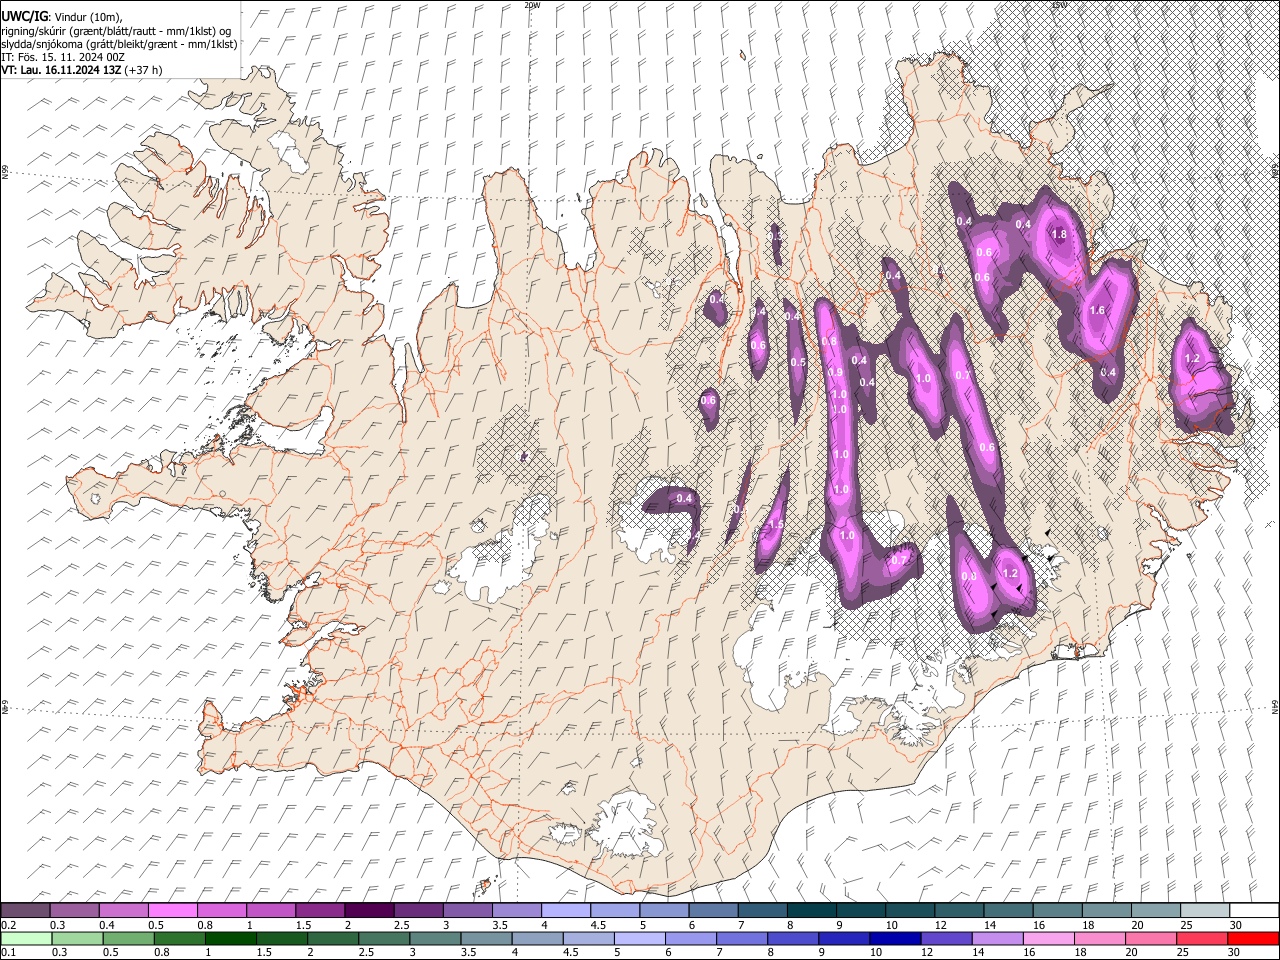Click the lilac 14–16 lower legend swatch

click(x=998, y=938)
